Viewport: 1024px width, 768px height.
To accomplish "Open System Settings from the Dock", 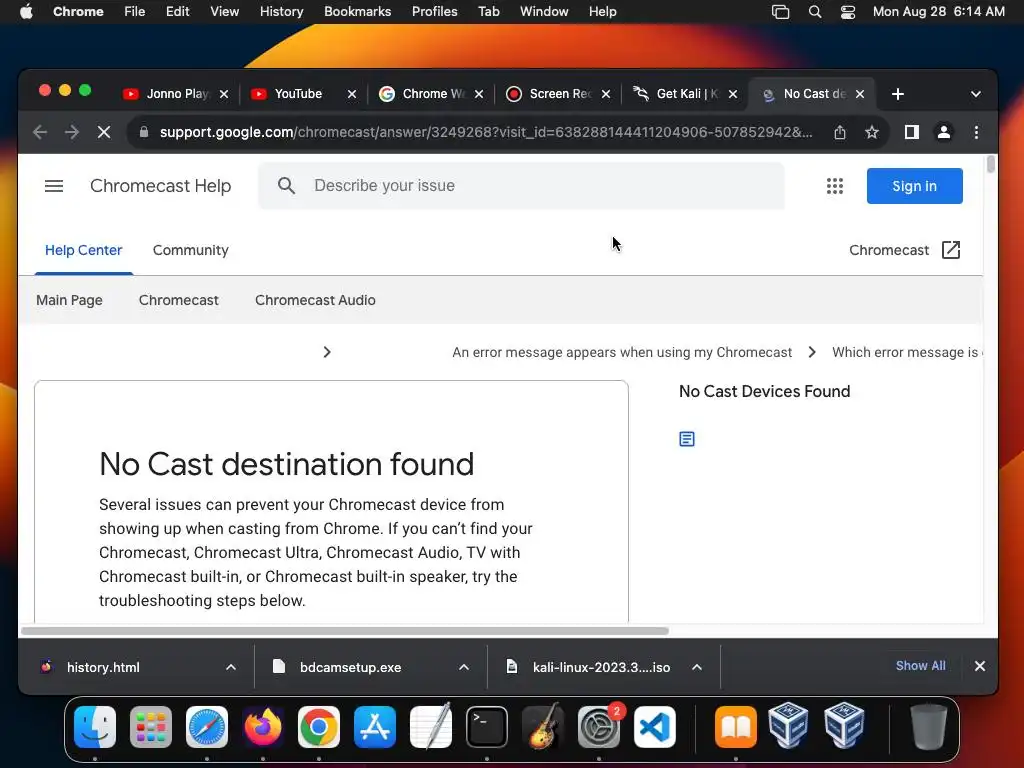I will 599,727.
